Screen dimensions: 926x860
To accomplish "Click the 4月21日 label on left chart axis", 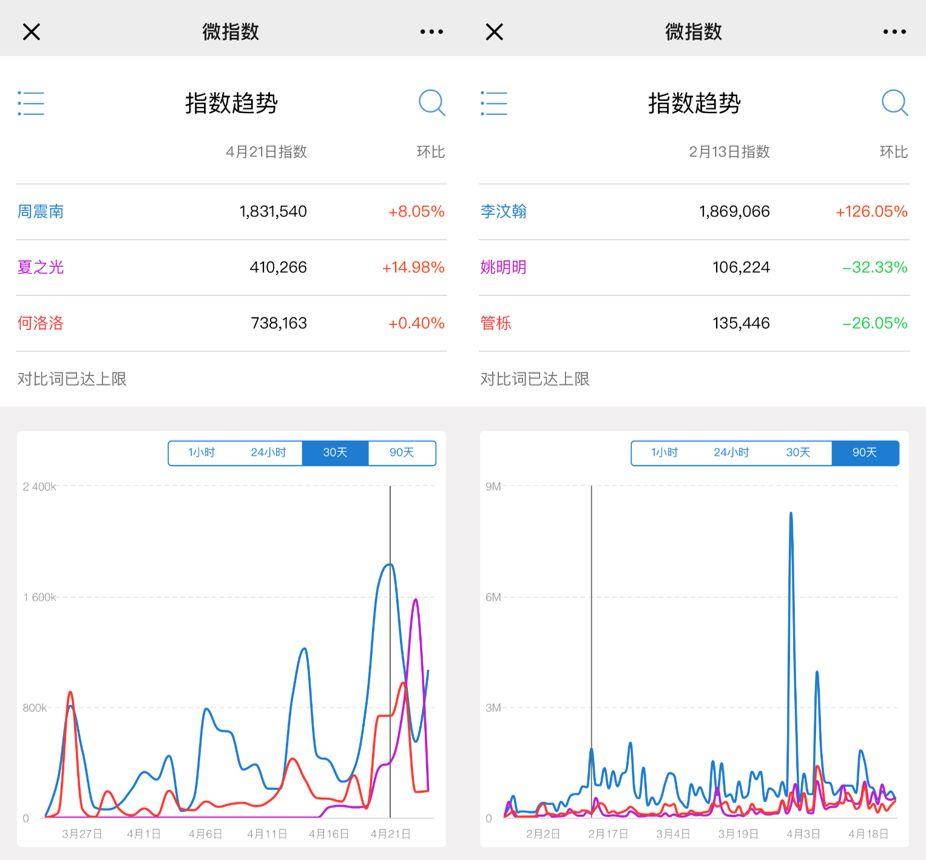I will click(390, 833).
